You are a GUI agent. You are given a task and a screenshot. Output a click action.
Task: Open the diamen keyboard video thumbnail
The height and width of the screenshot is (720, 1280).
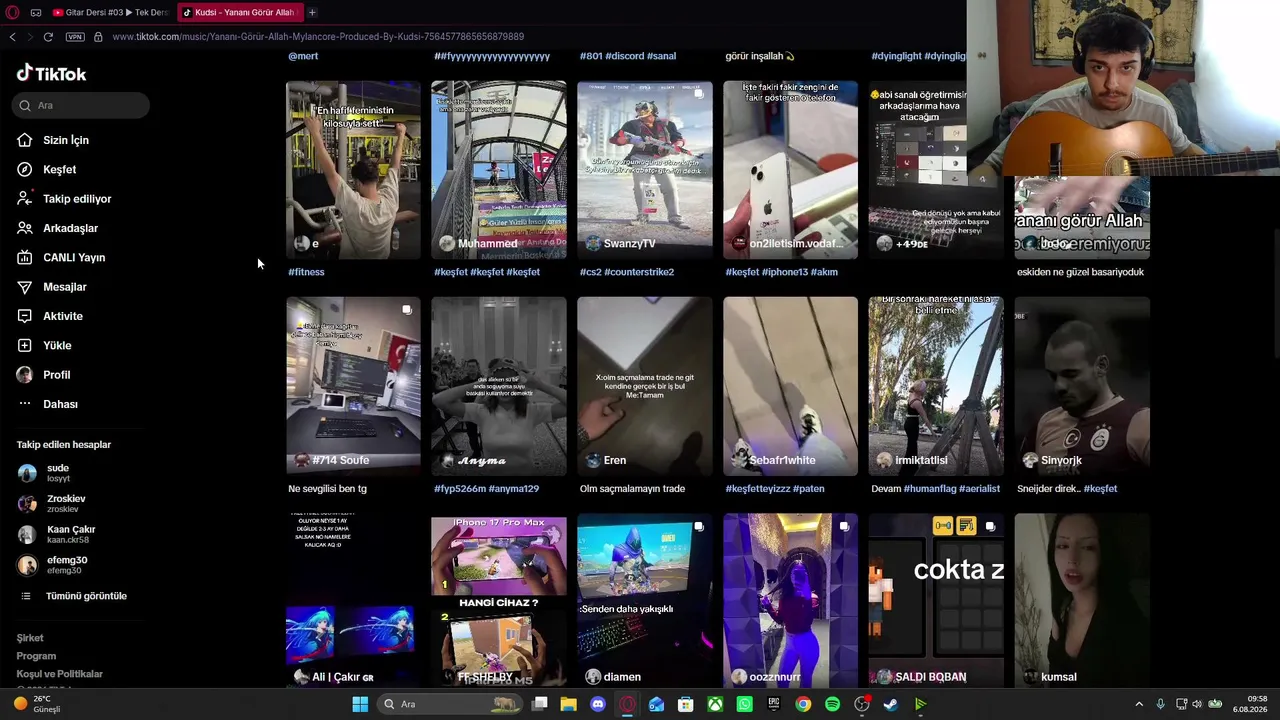coord(645,600)
